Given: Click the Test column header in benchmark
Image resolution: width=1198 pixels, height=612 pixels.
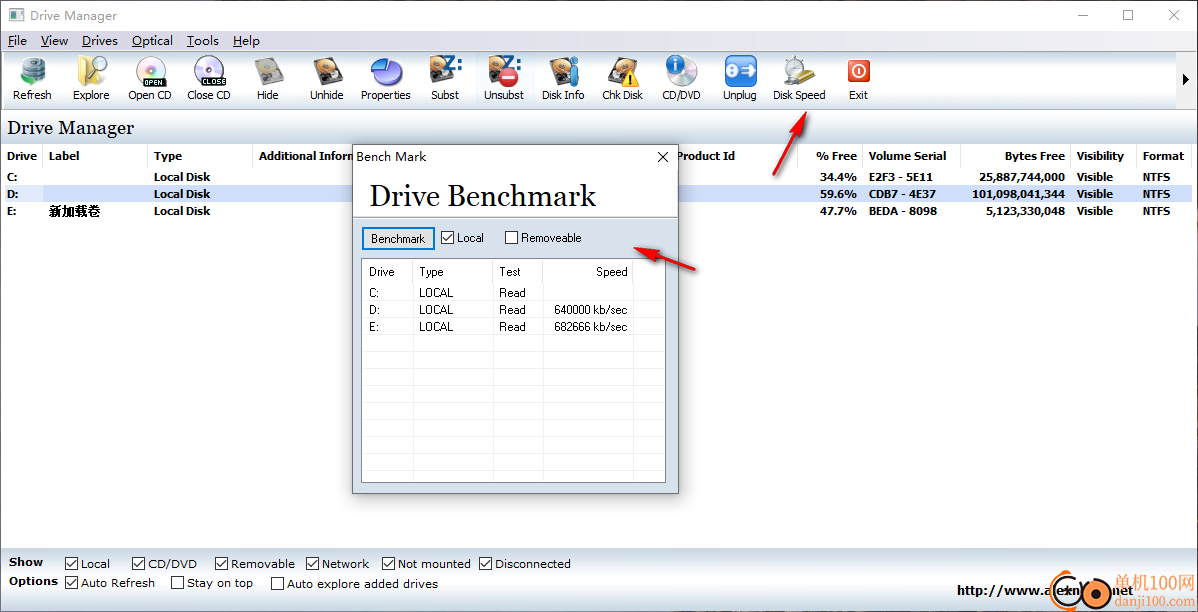Looking at the screenshot, I should [x=518, y=271].
